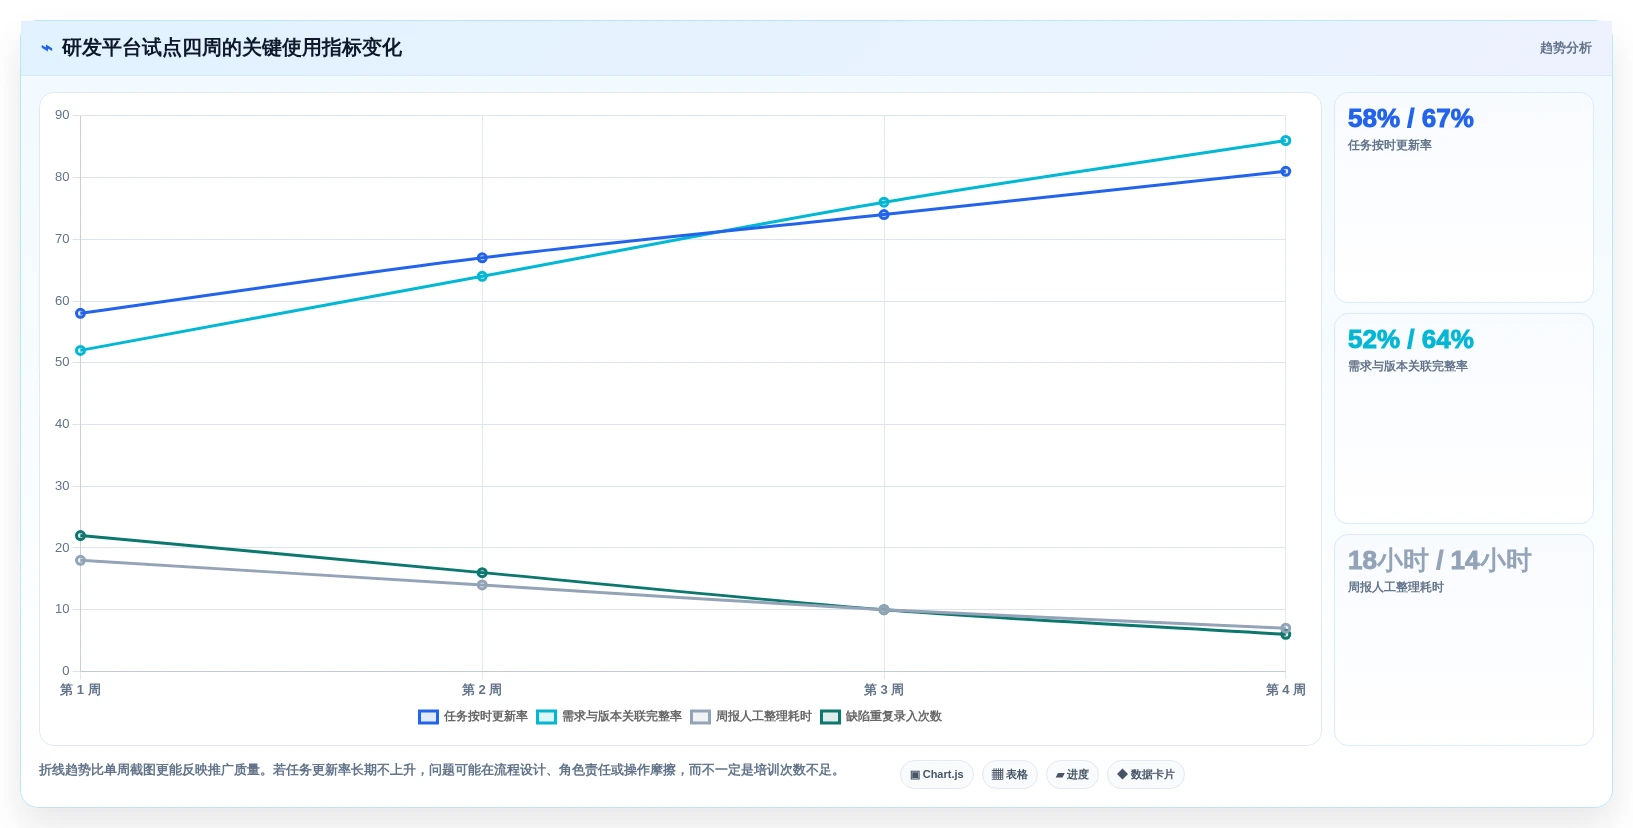
Task: Click the 90 y-axis tick label
Action: pos(62,115)
